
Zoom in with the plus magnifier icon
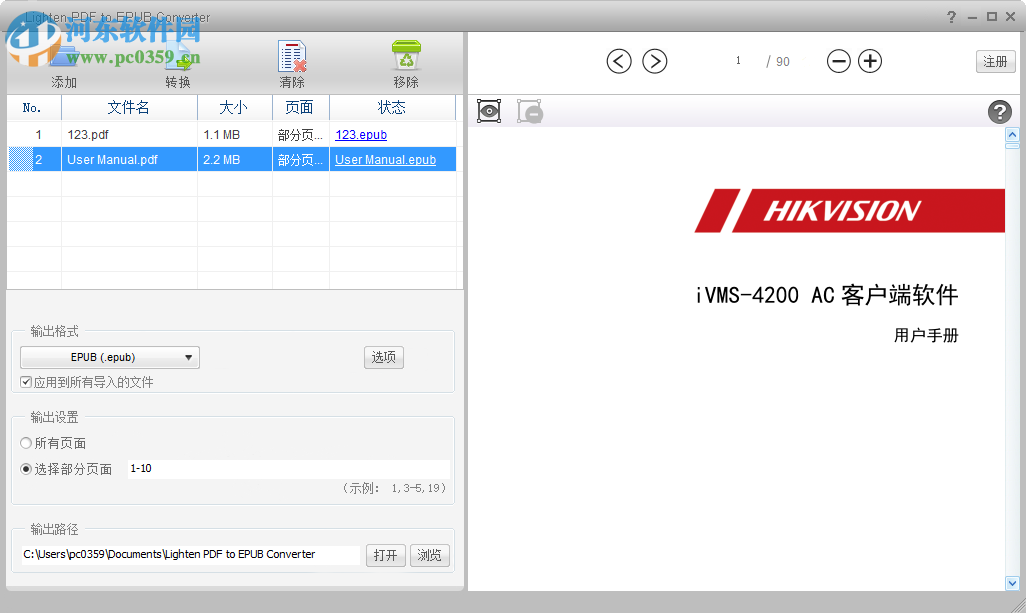tap(869, 61)
